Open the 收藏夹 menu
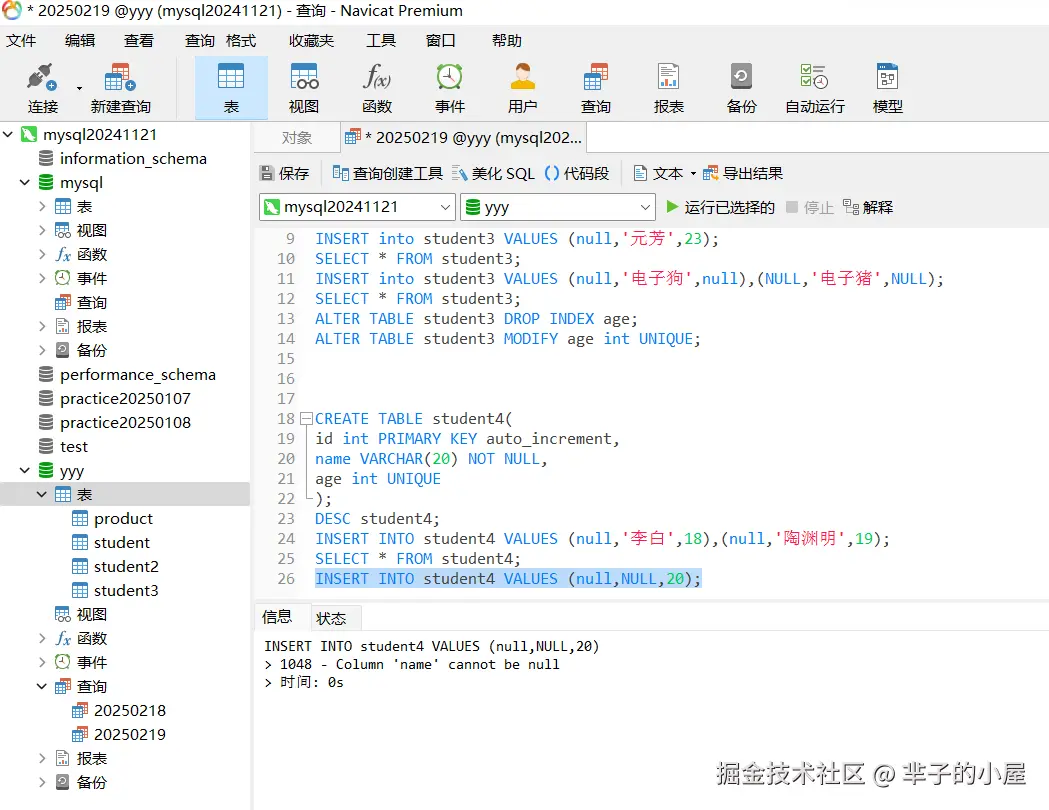This screenshot has width=1049, height=810. point(311,41)
